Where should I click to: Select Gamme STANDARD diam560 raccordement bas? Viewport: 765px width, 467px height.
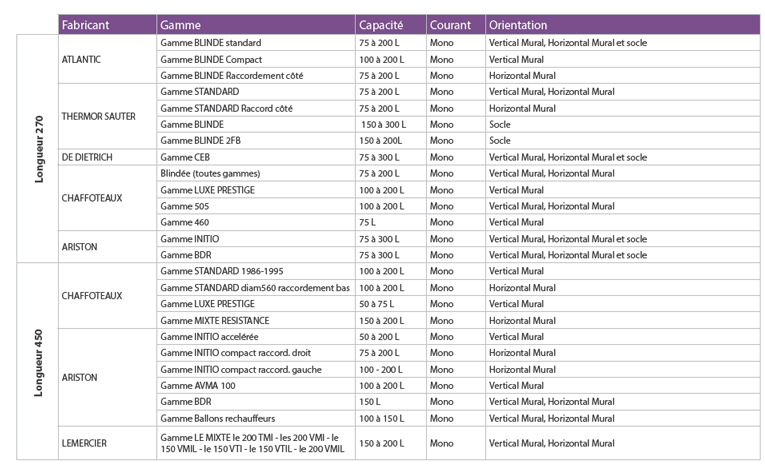pos(256,288)
